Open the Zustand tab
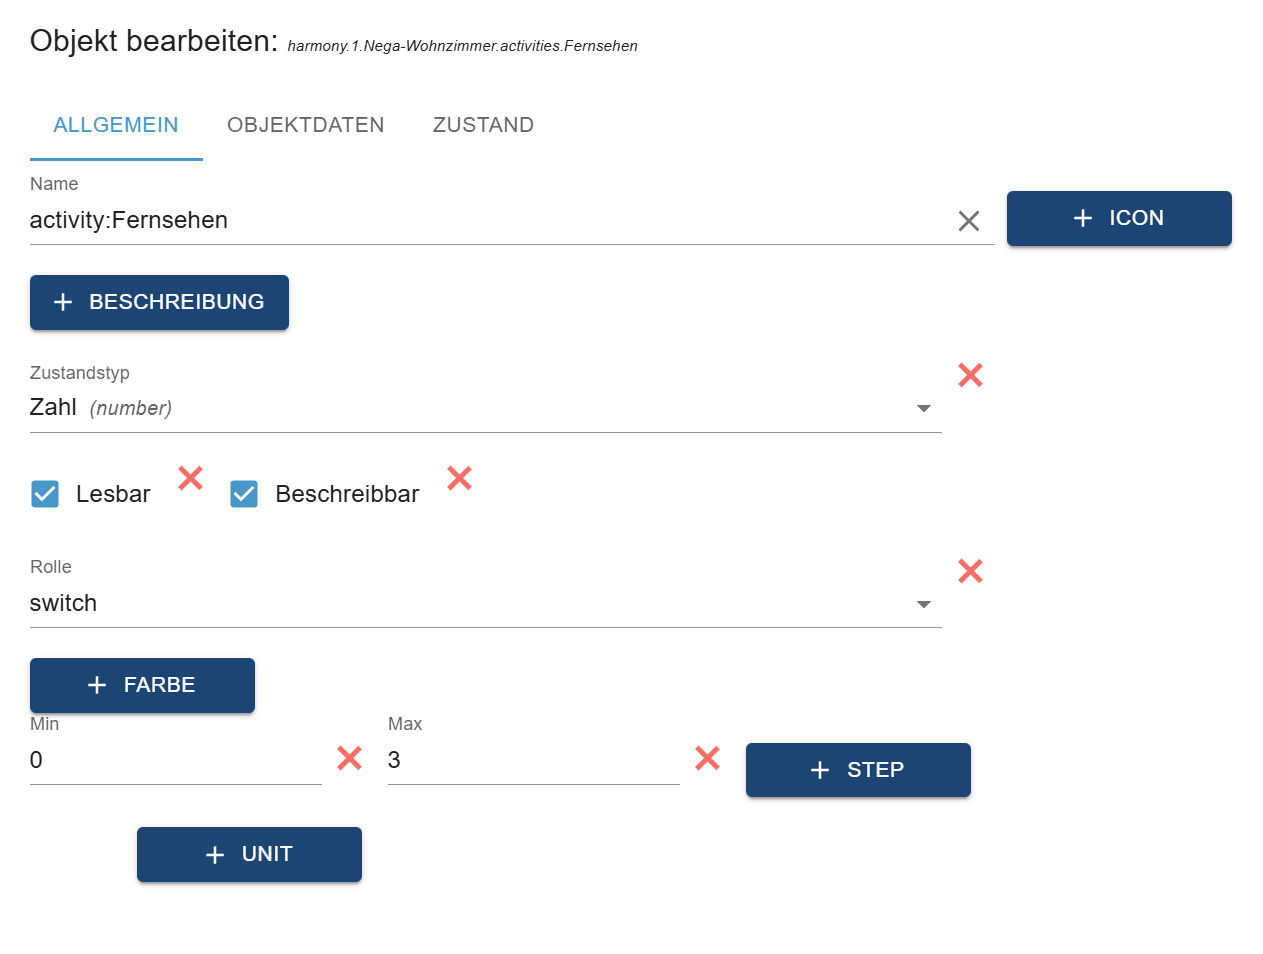Image resolution: width=1263 pixels, height=954 pixels. 483,125
